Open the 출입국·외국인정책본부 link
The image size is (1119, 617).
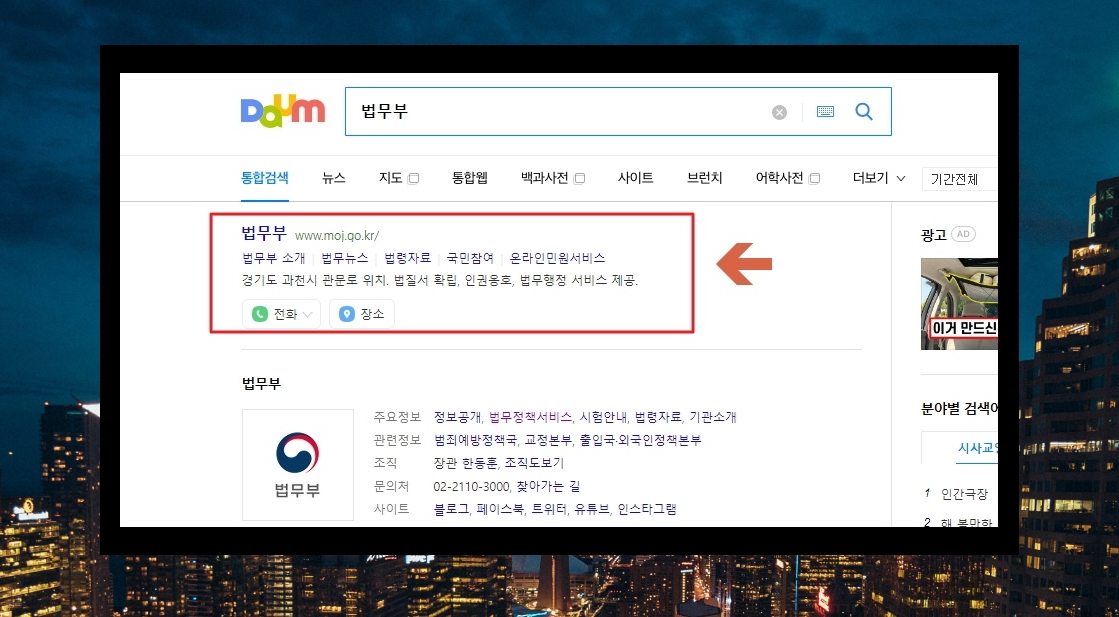tap(641, 440)
